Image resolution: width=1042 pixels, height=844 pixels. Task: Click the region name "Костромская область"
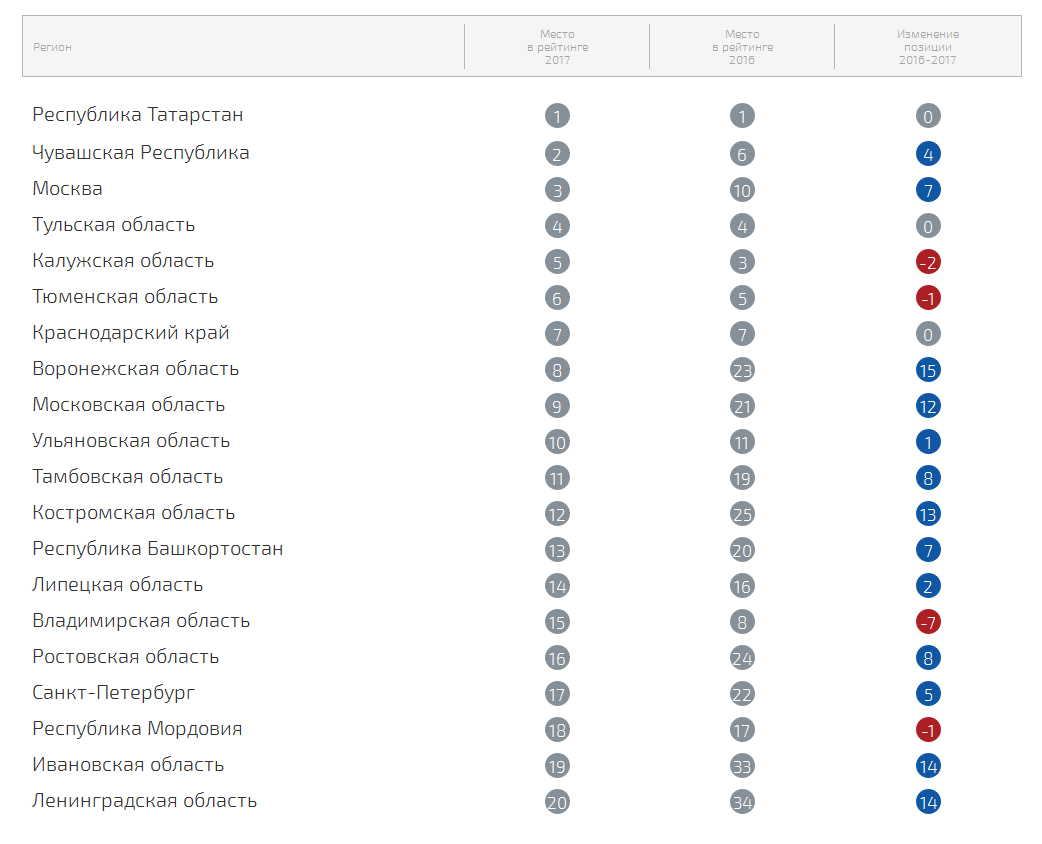(x=134, y=512)
